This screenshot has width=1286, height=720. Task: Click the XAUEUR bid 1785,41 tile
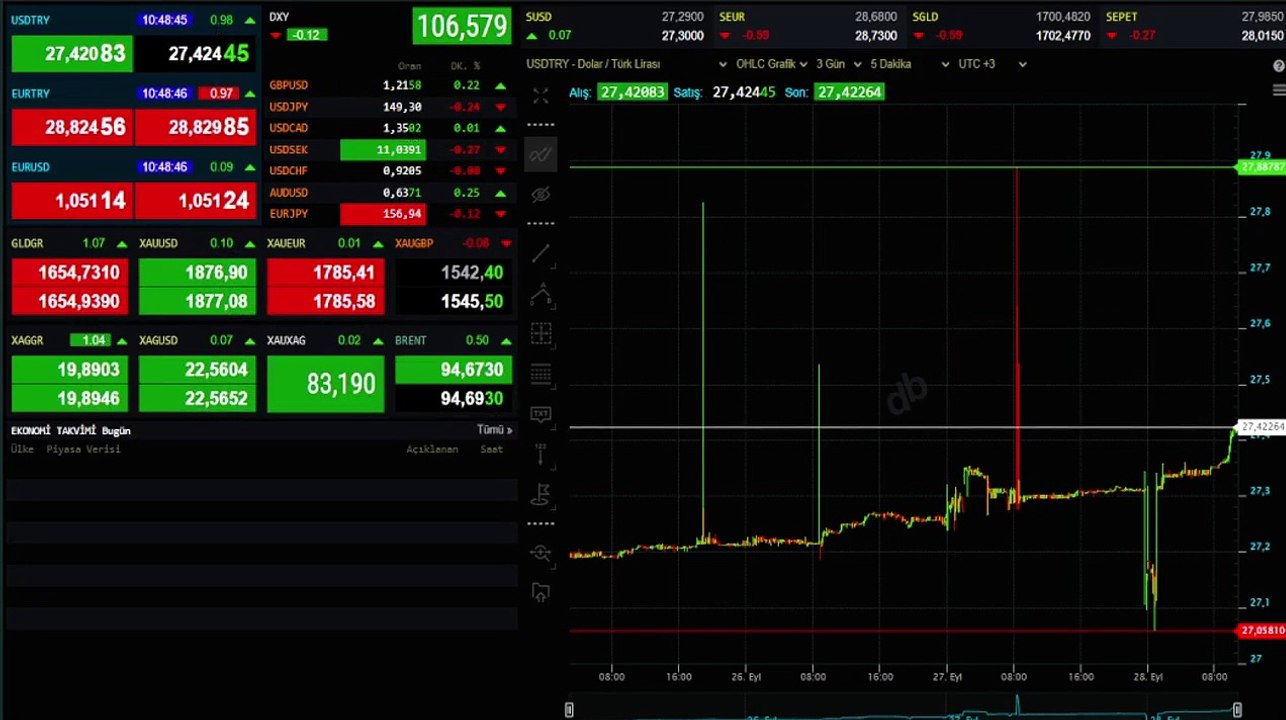[x=326, y=273]
